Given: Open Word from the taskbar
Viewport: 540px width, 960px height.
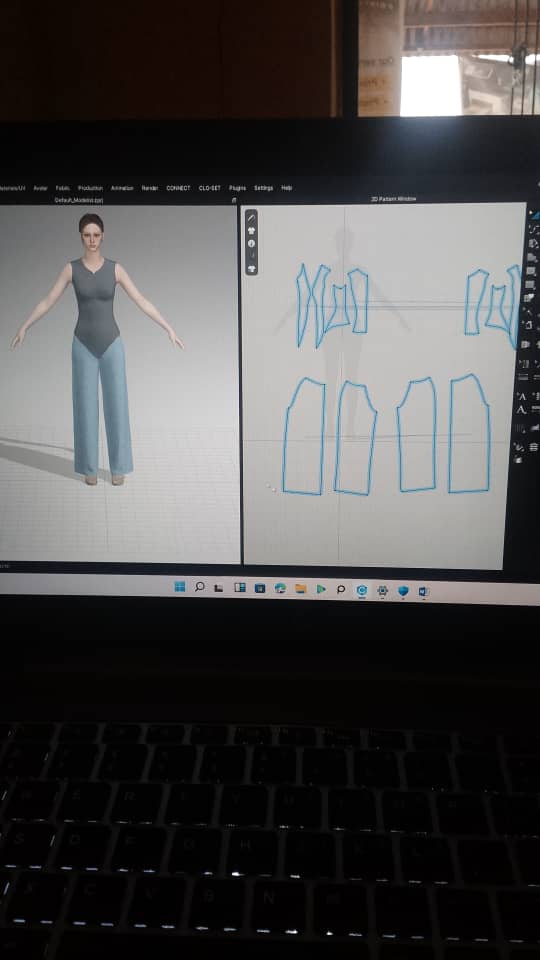Looking at the screenshot, I should 423,591.
